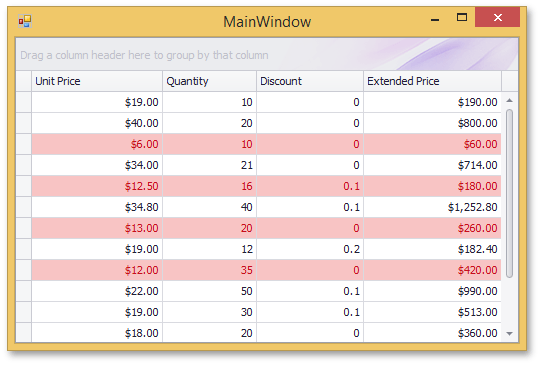Select the $360.00 extended price cell
This screenshot has height=365, width=540.
point(432,333)
